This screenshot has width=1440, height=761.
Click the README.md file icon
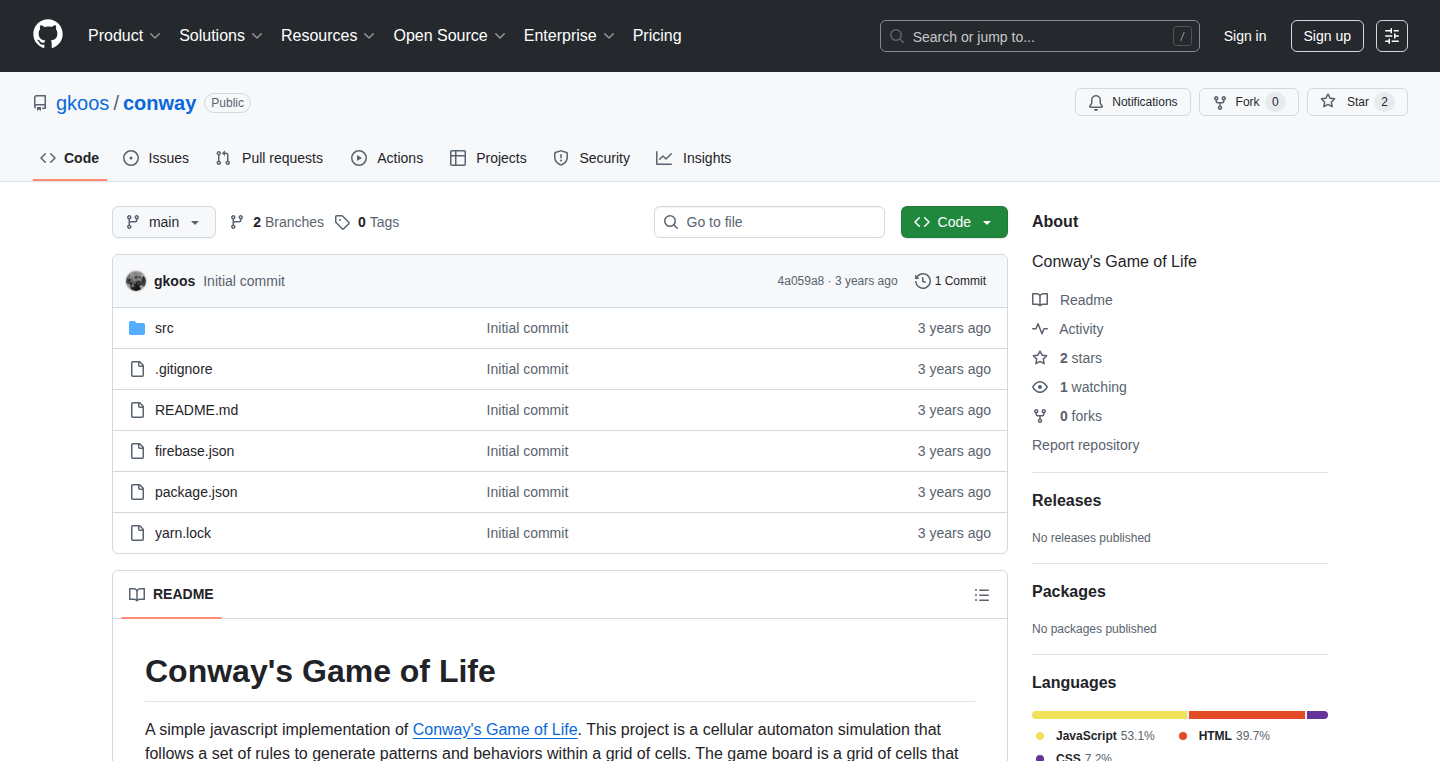tap(137, 410)
